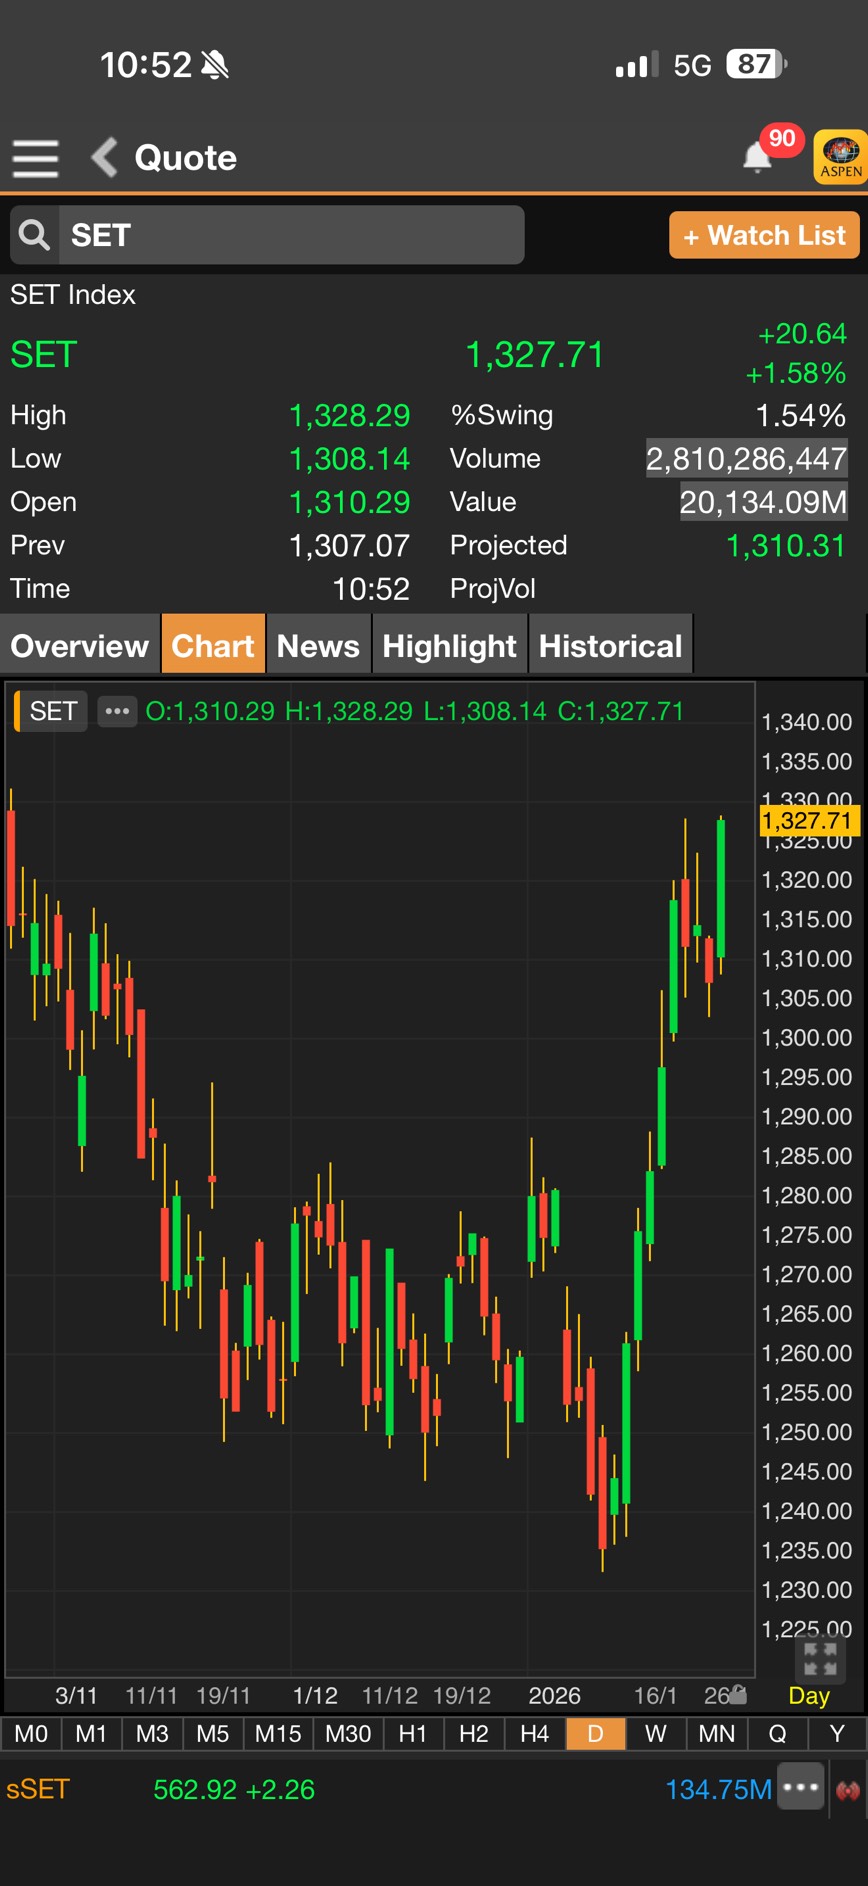
Task: Open ticker bar more options menu
Action: (x=801, y=1788)
